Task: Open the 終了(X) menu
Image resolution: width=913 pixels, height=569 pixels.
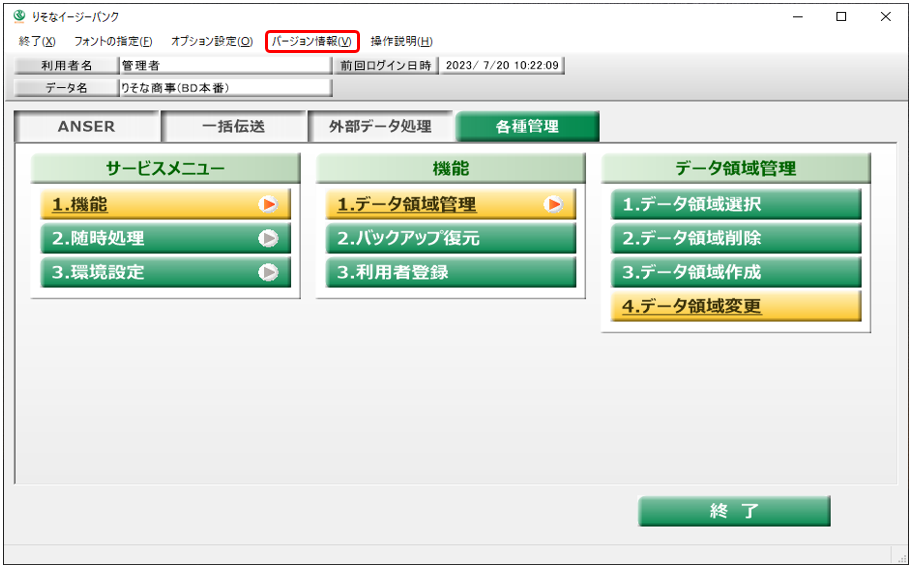Action: [x=37, y=41]
